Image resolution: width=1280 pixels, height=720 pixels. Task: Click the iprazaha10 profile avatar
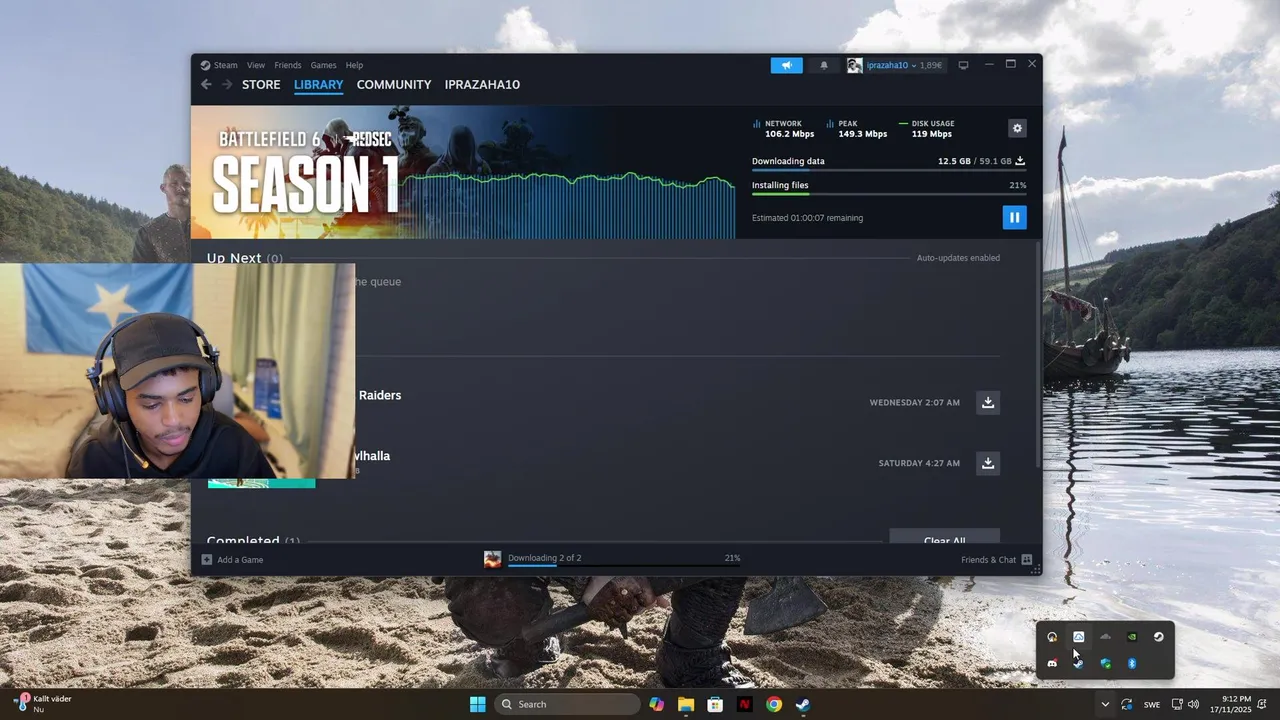(x=854, y=65)
